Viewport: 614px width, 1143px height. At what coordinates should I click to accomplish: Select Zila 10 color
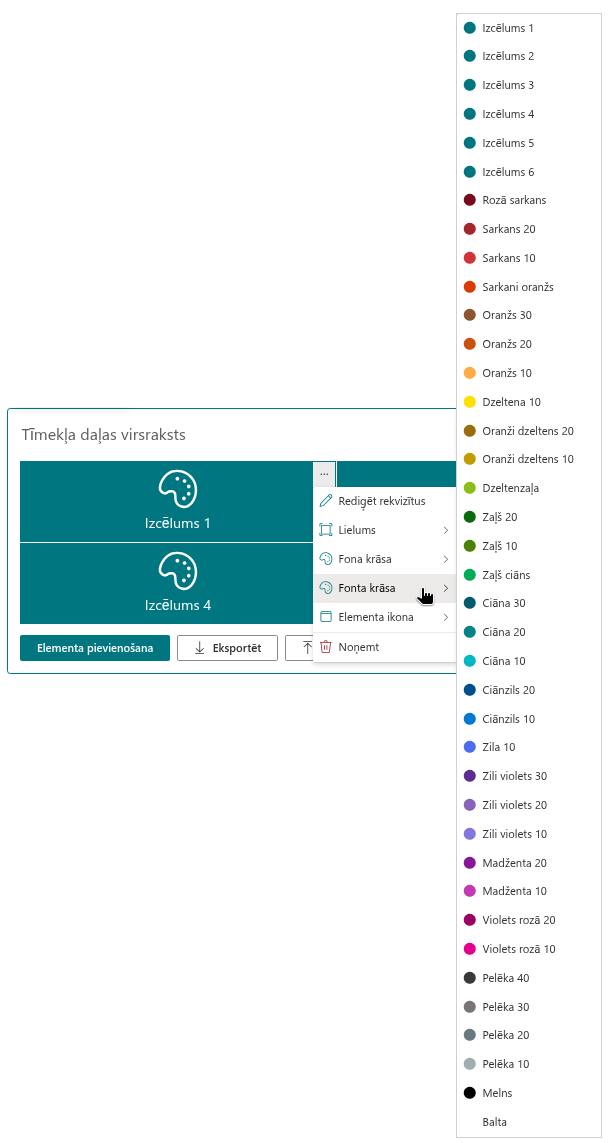(529, 747)
